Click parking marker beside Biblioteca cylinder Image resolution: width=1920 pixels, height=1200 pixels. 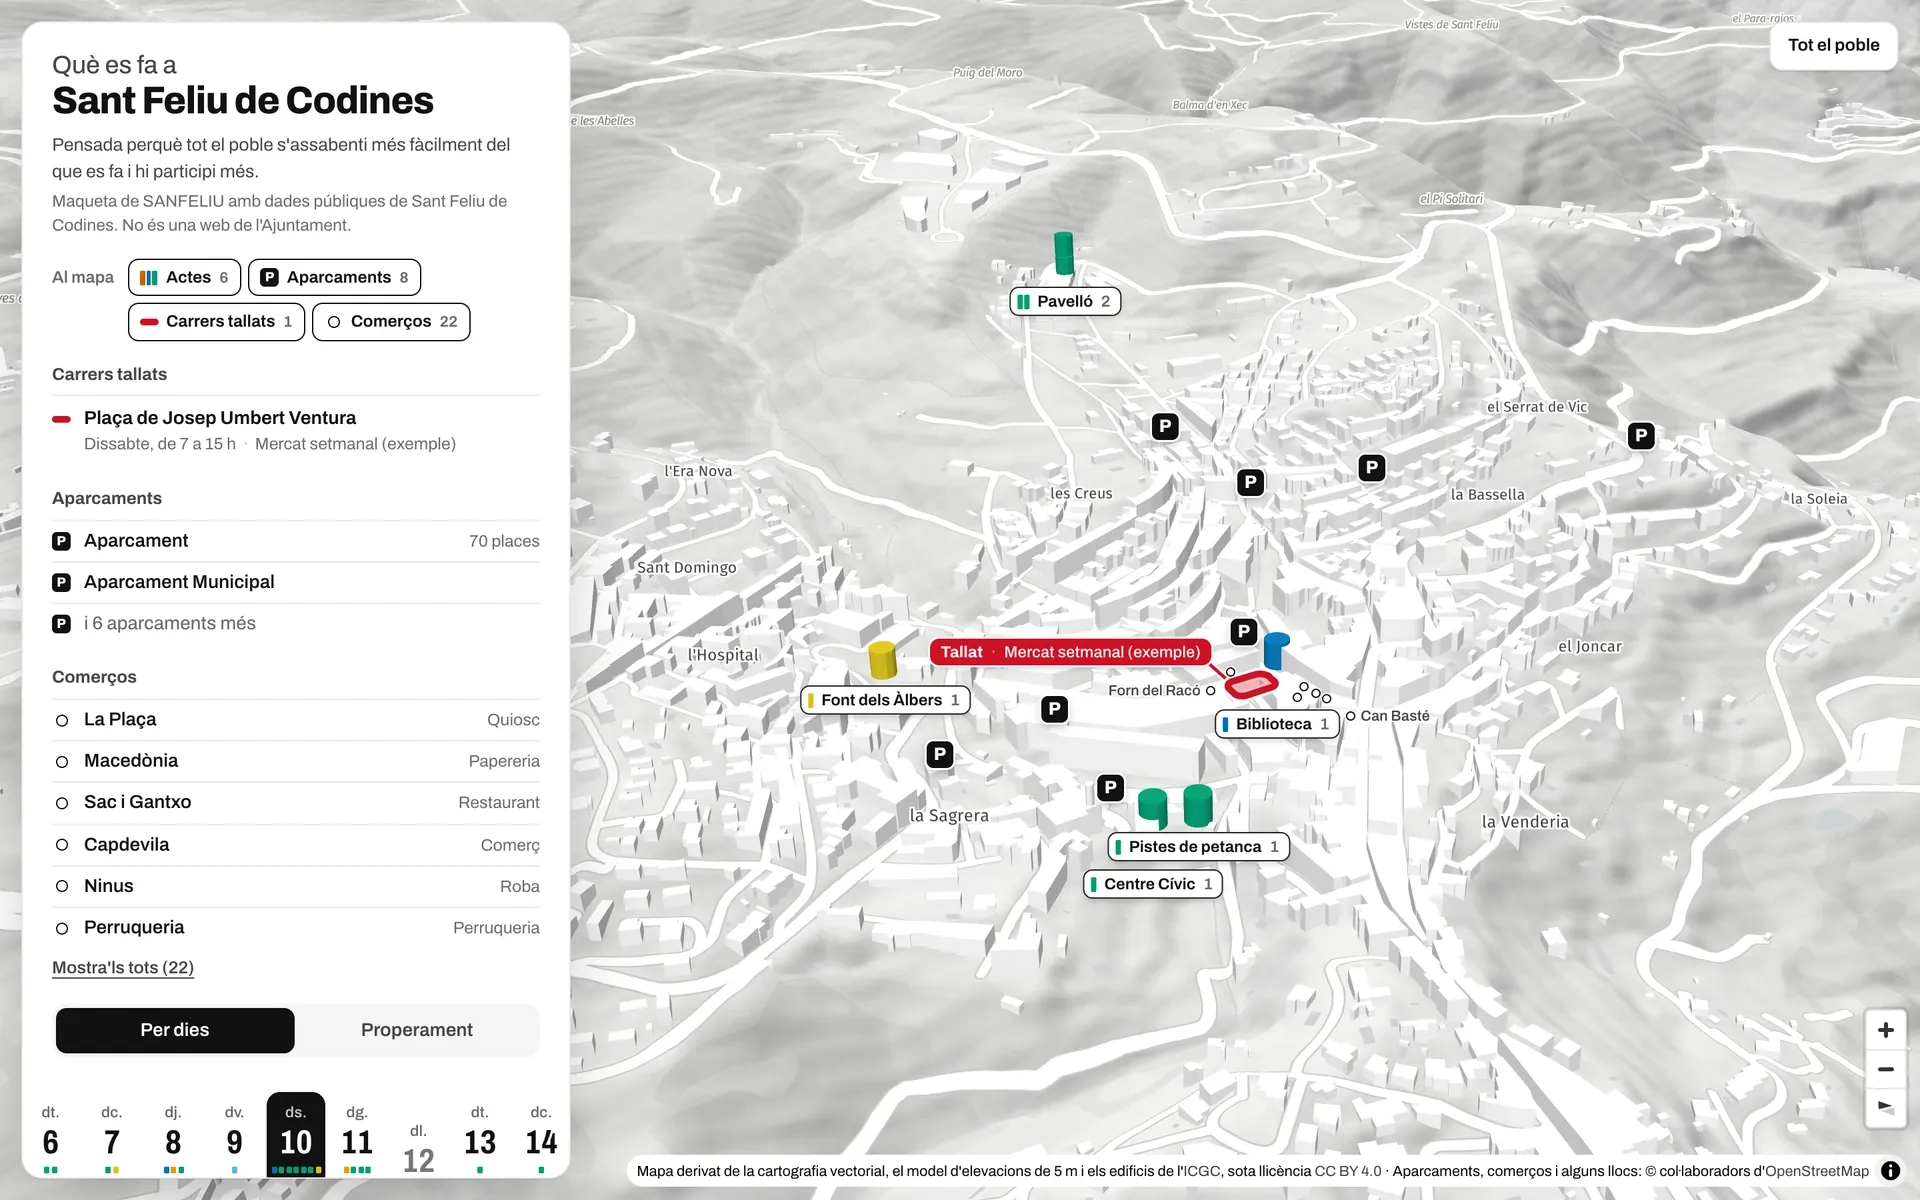[1243, 631]
